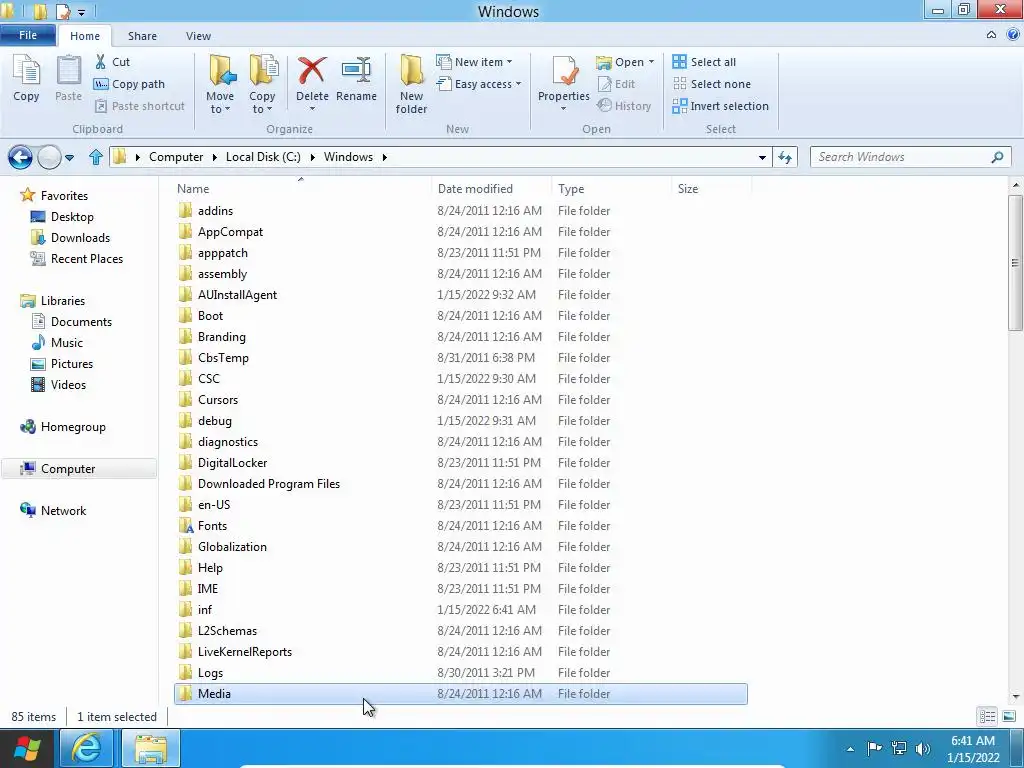Sort by the Date modified column header
The width and height of the screenshot is (1024, 768).
(x=491, y=189)
